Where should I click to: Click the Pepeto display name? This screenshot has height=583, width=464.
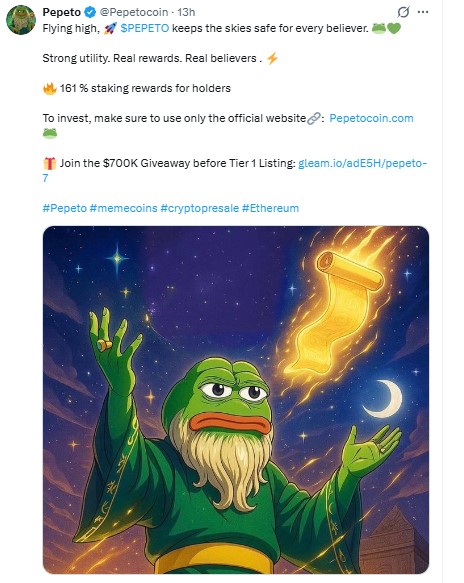pyautogui.click(x=61, y=12)
